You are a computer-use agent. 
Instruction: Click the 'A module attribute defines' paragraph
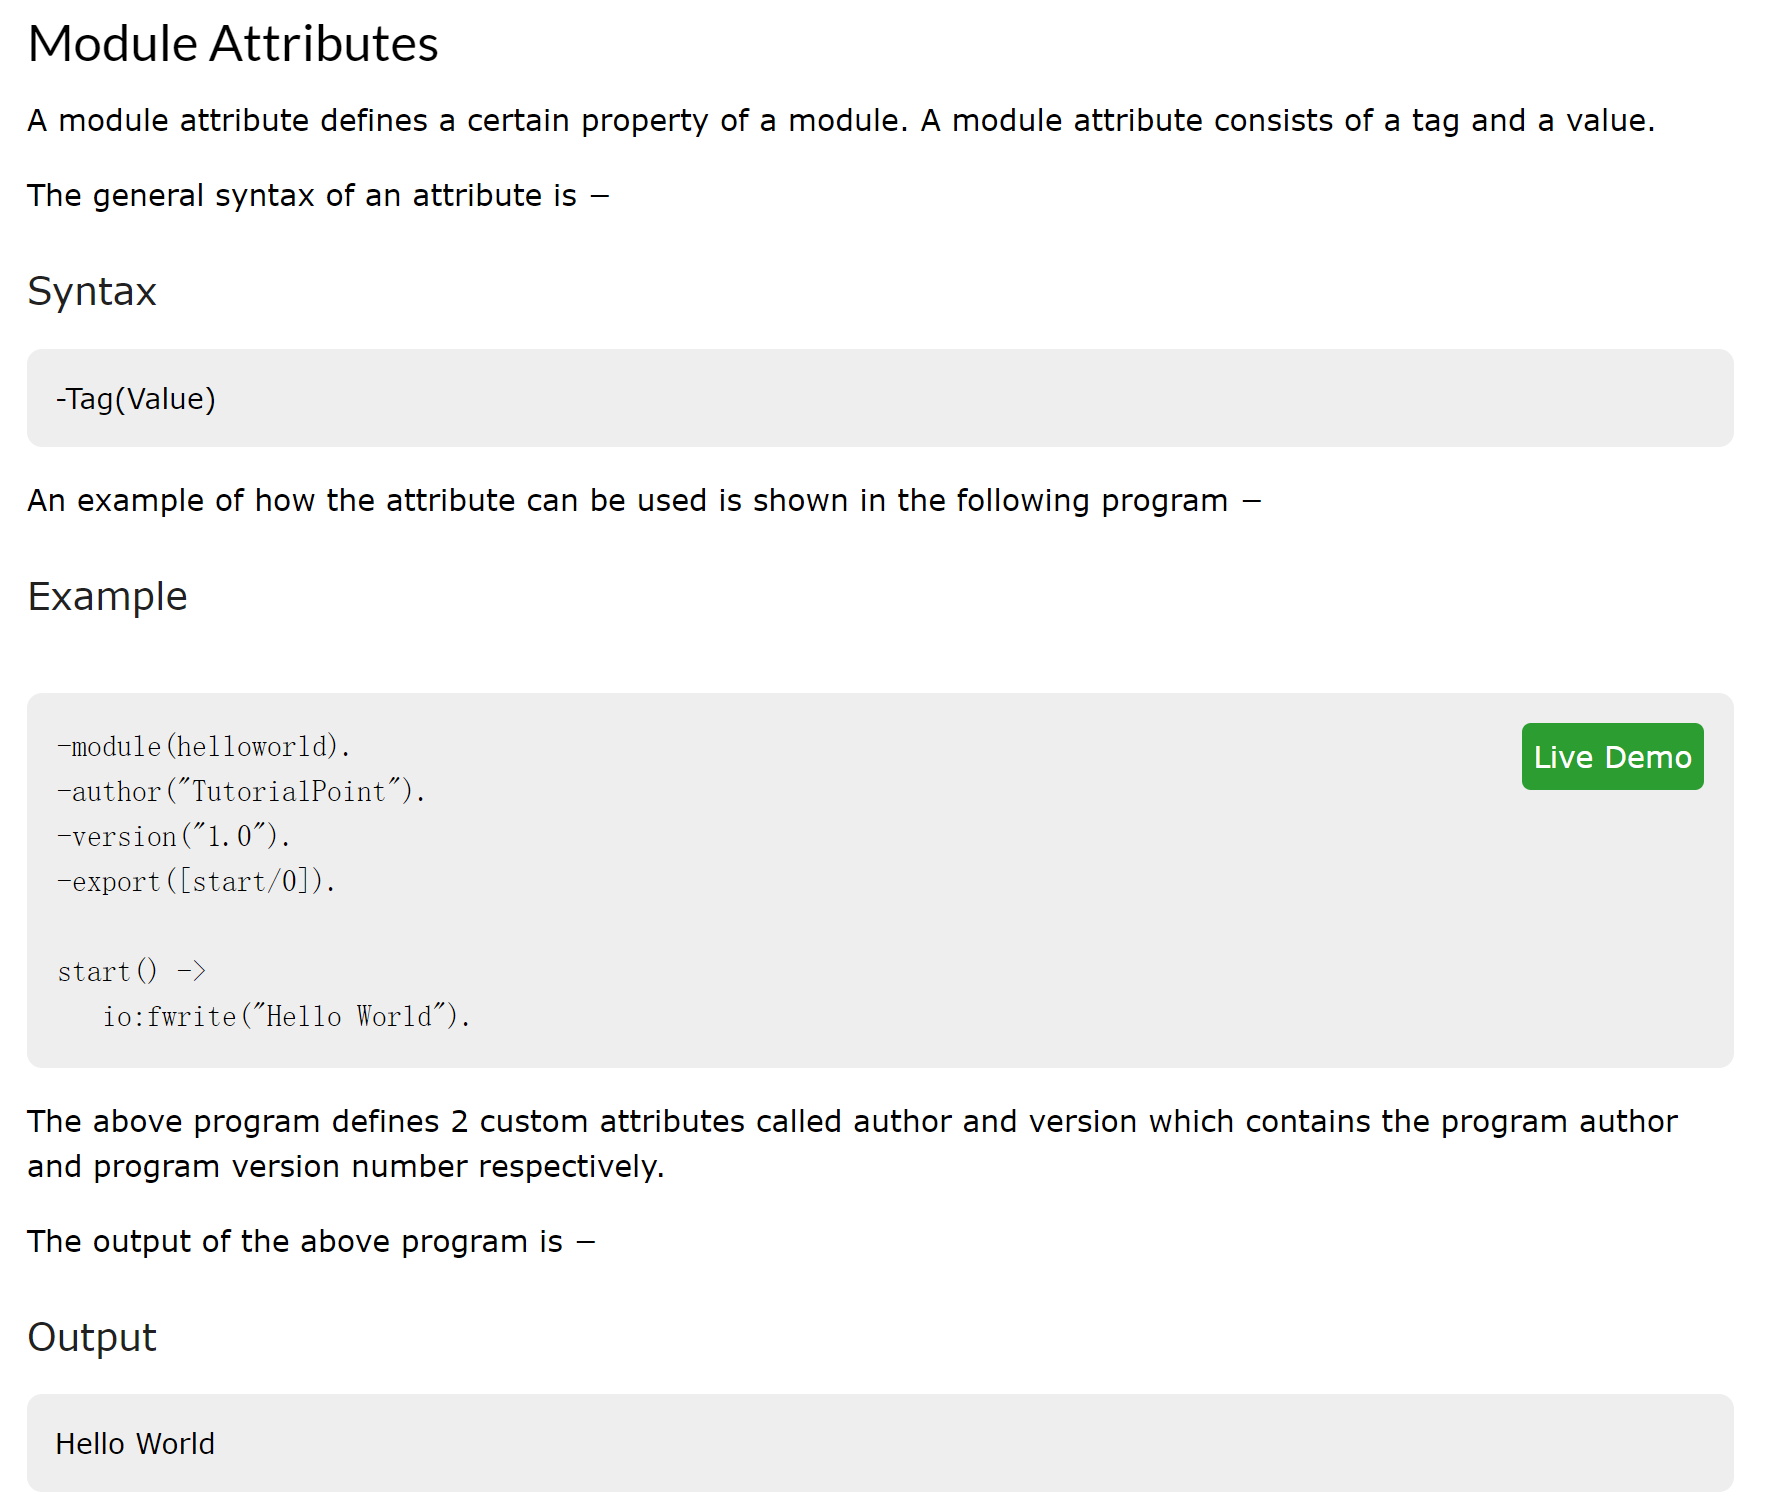[841, 120]
